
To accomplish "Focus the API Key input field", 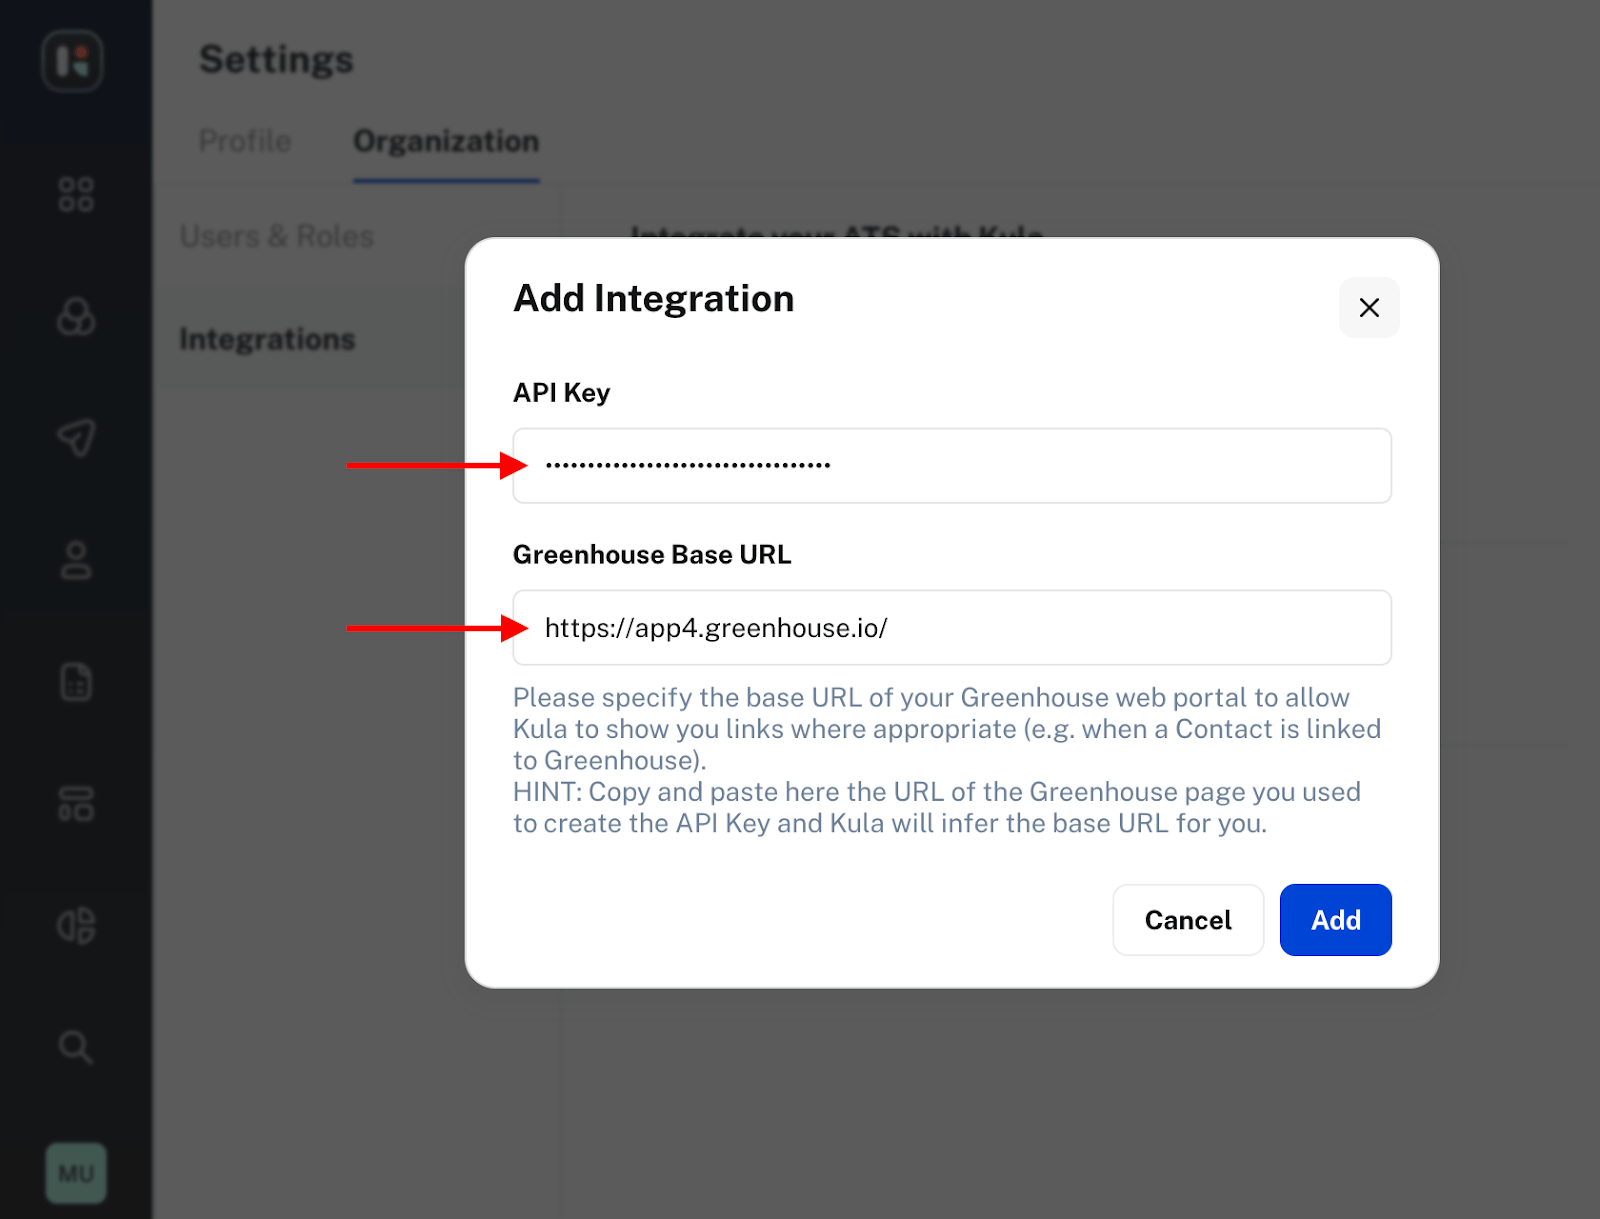I will click(952, 466).
